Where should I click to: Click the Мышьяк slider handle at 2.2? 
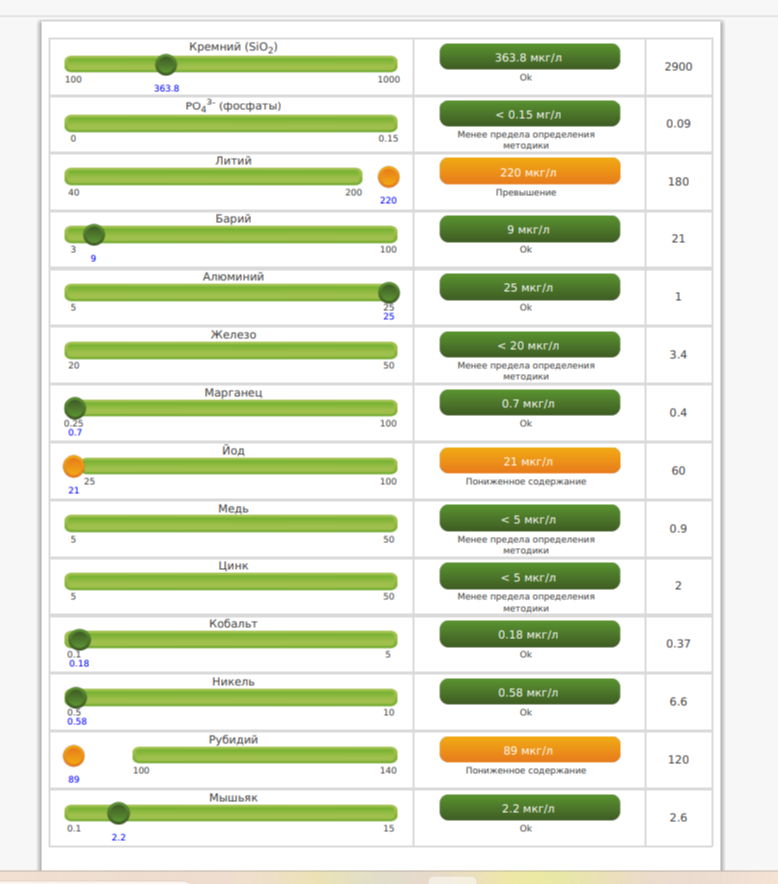pyautogui.click(x=118, y=813)
